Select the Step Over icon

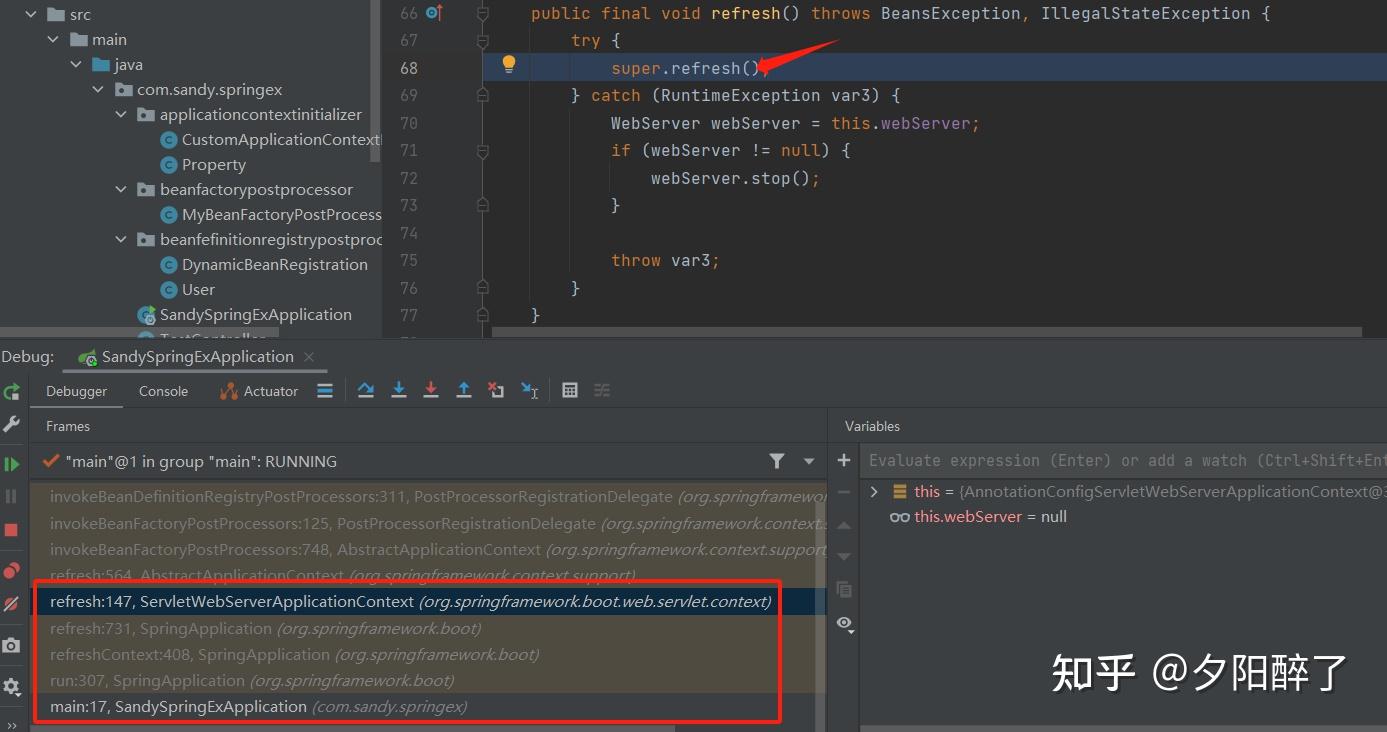click(x=366, y=390)
